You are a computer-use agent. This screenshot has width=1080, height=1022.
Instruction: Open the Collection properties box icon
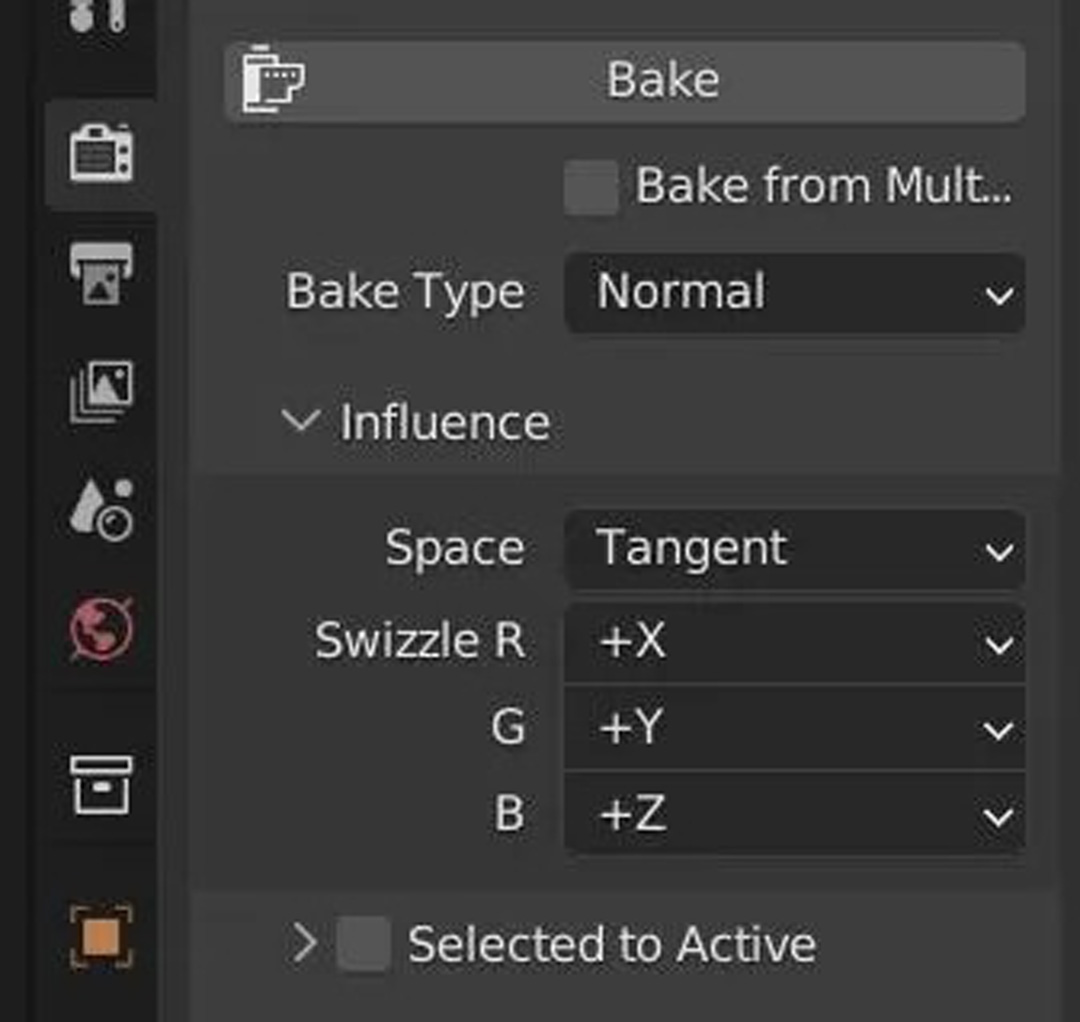point(101,784)
